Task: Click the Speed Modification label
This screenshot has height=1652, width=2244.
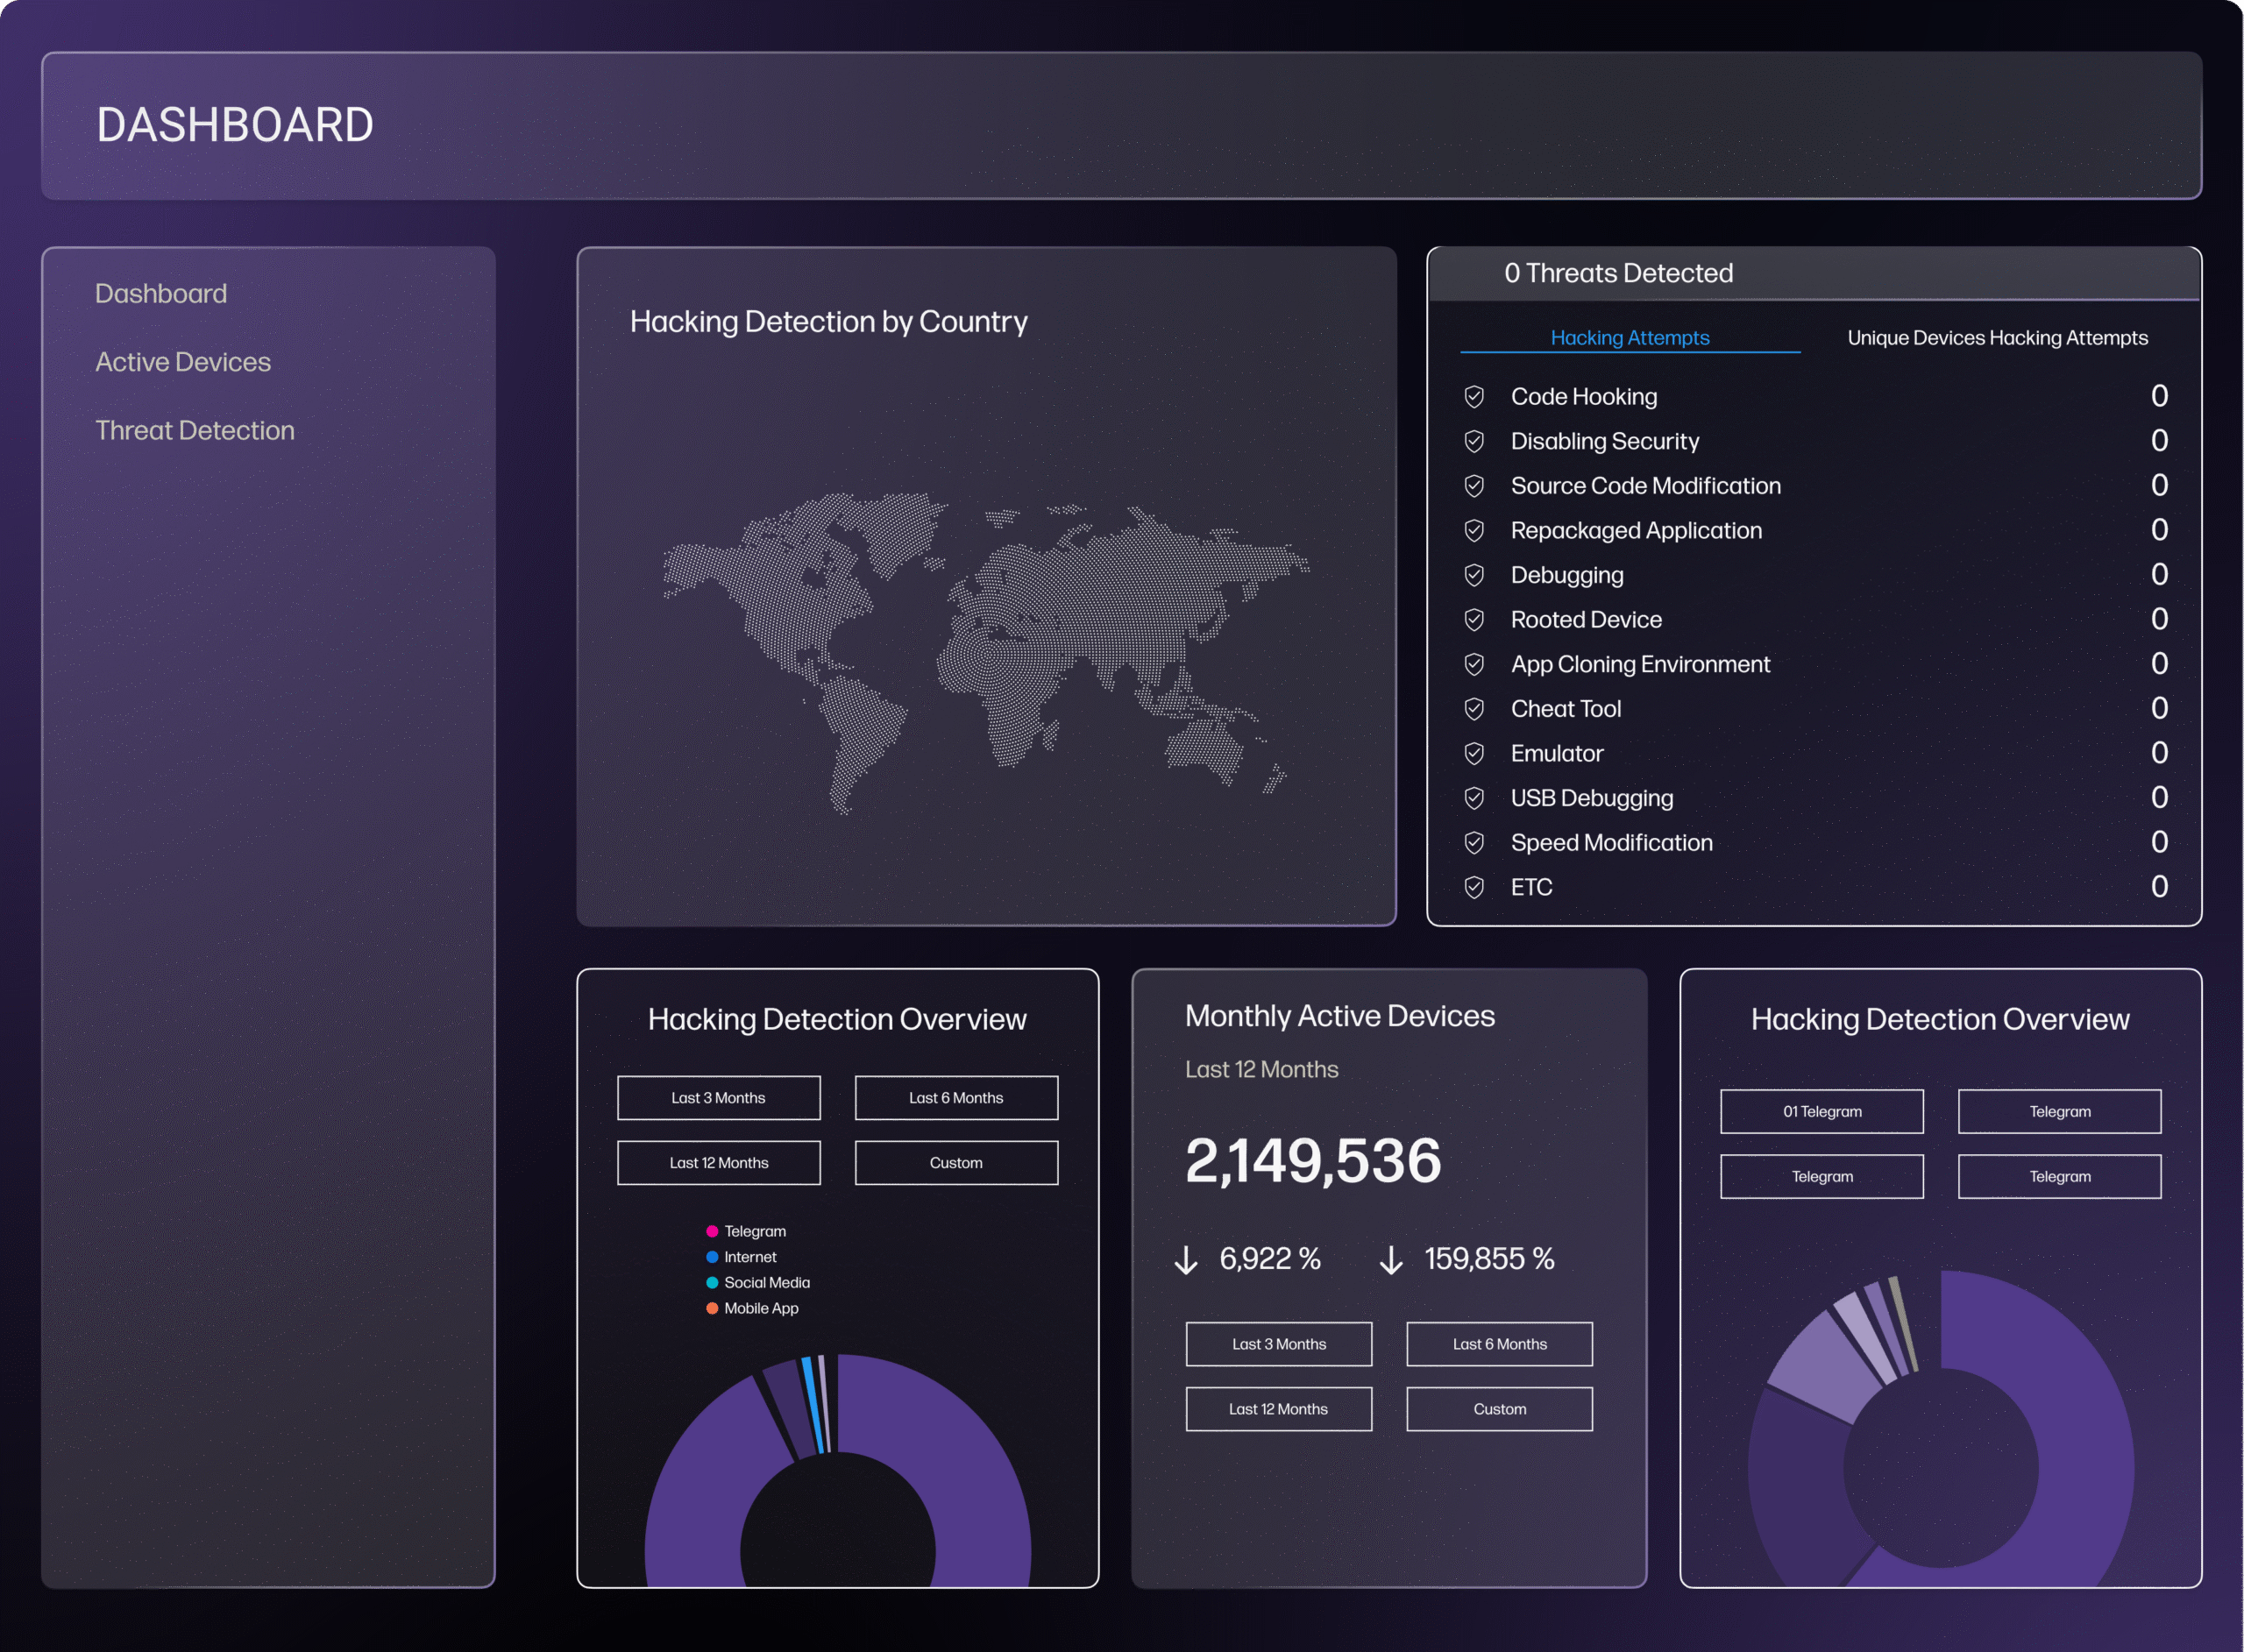Action: click(1611, 843)
